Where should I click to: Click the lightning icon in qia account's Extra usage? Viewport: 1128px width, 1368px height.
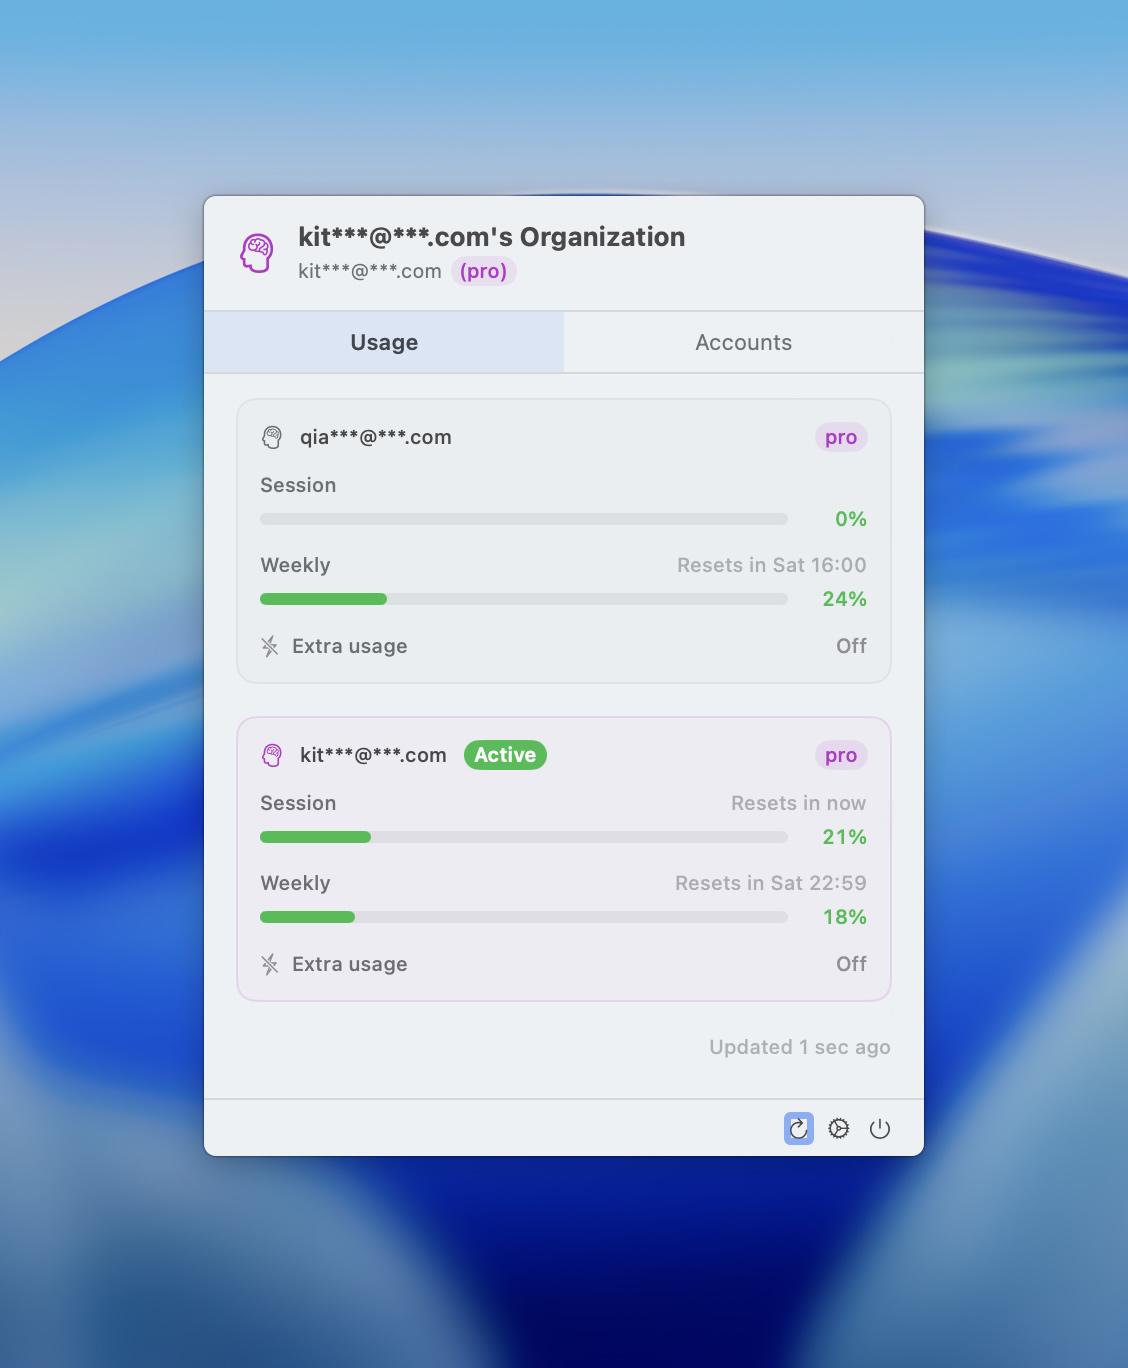click(270, 646)
